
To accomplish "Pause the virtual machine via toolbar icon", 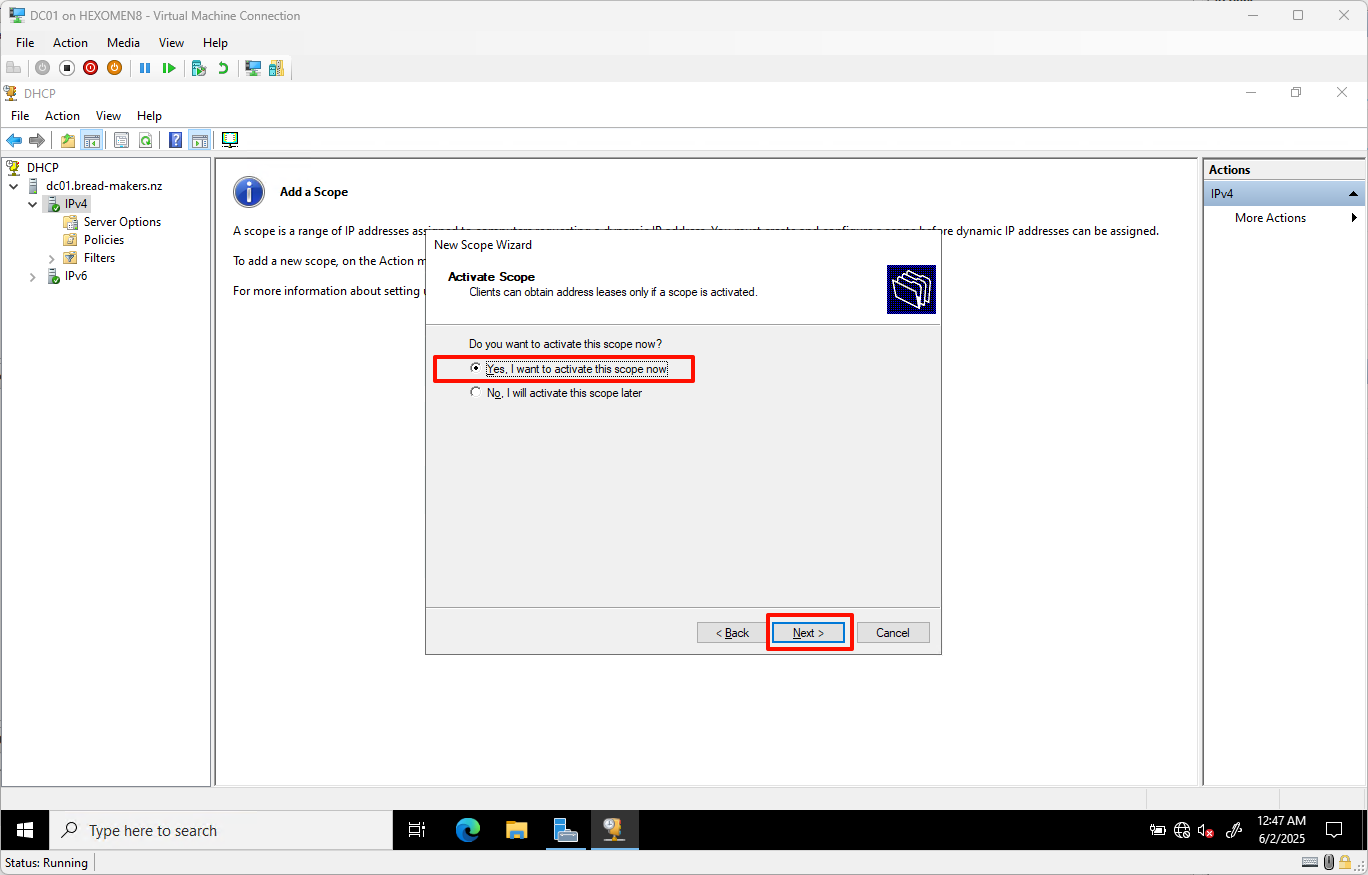I will point(145,67).
